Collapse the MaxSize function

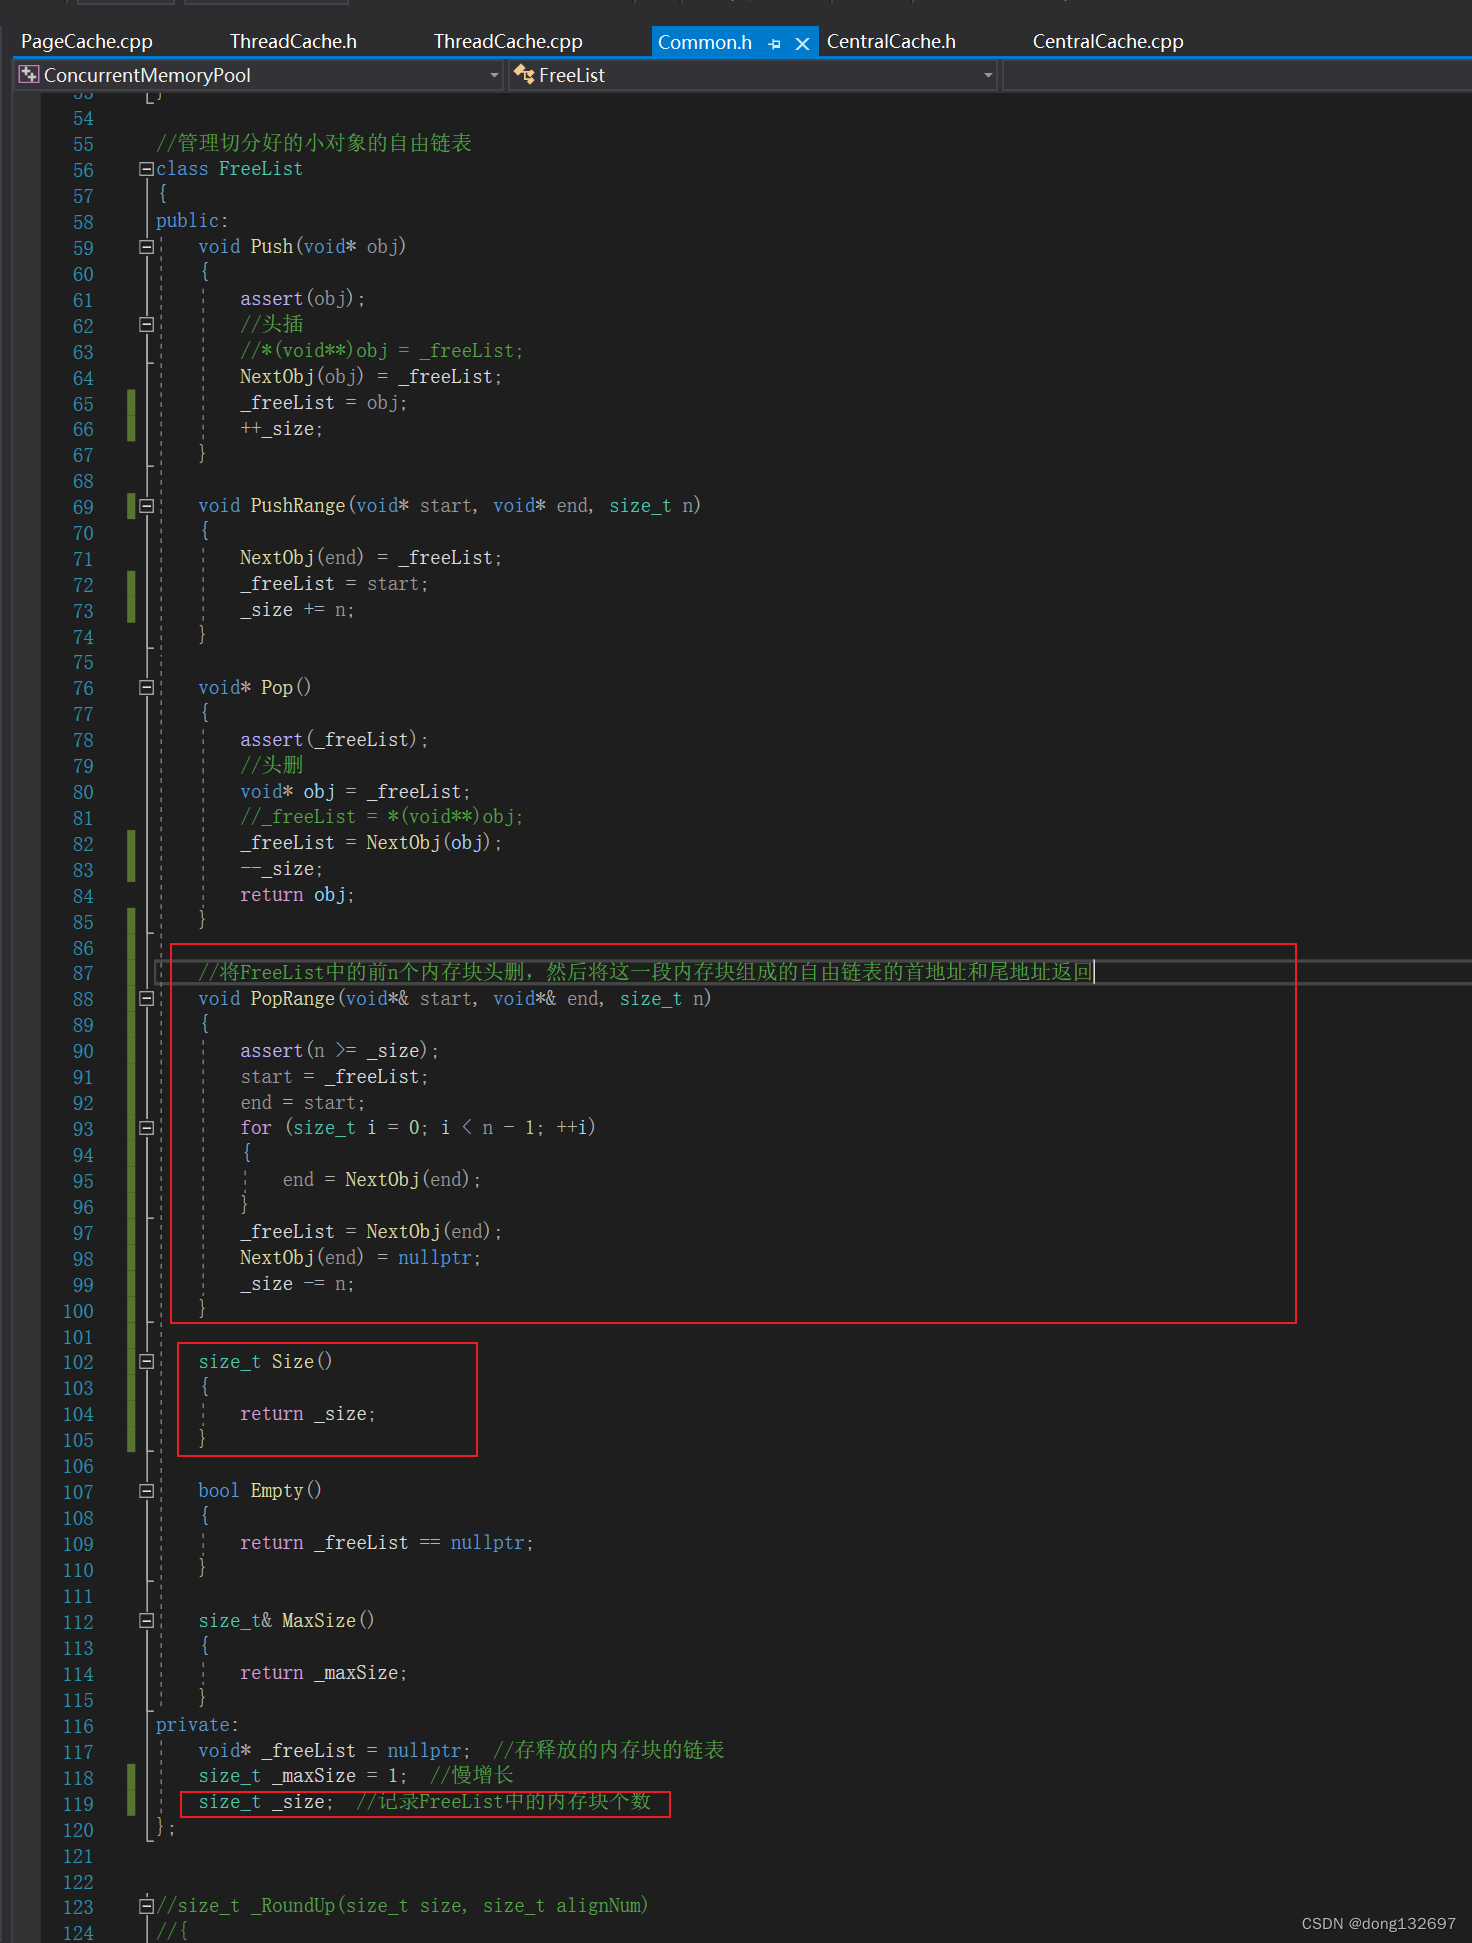(x=146, y=1621)
